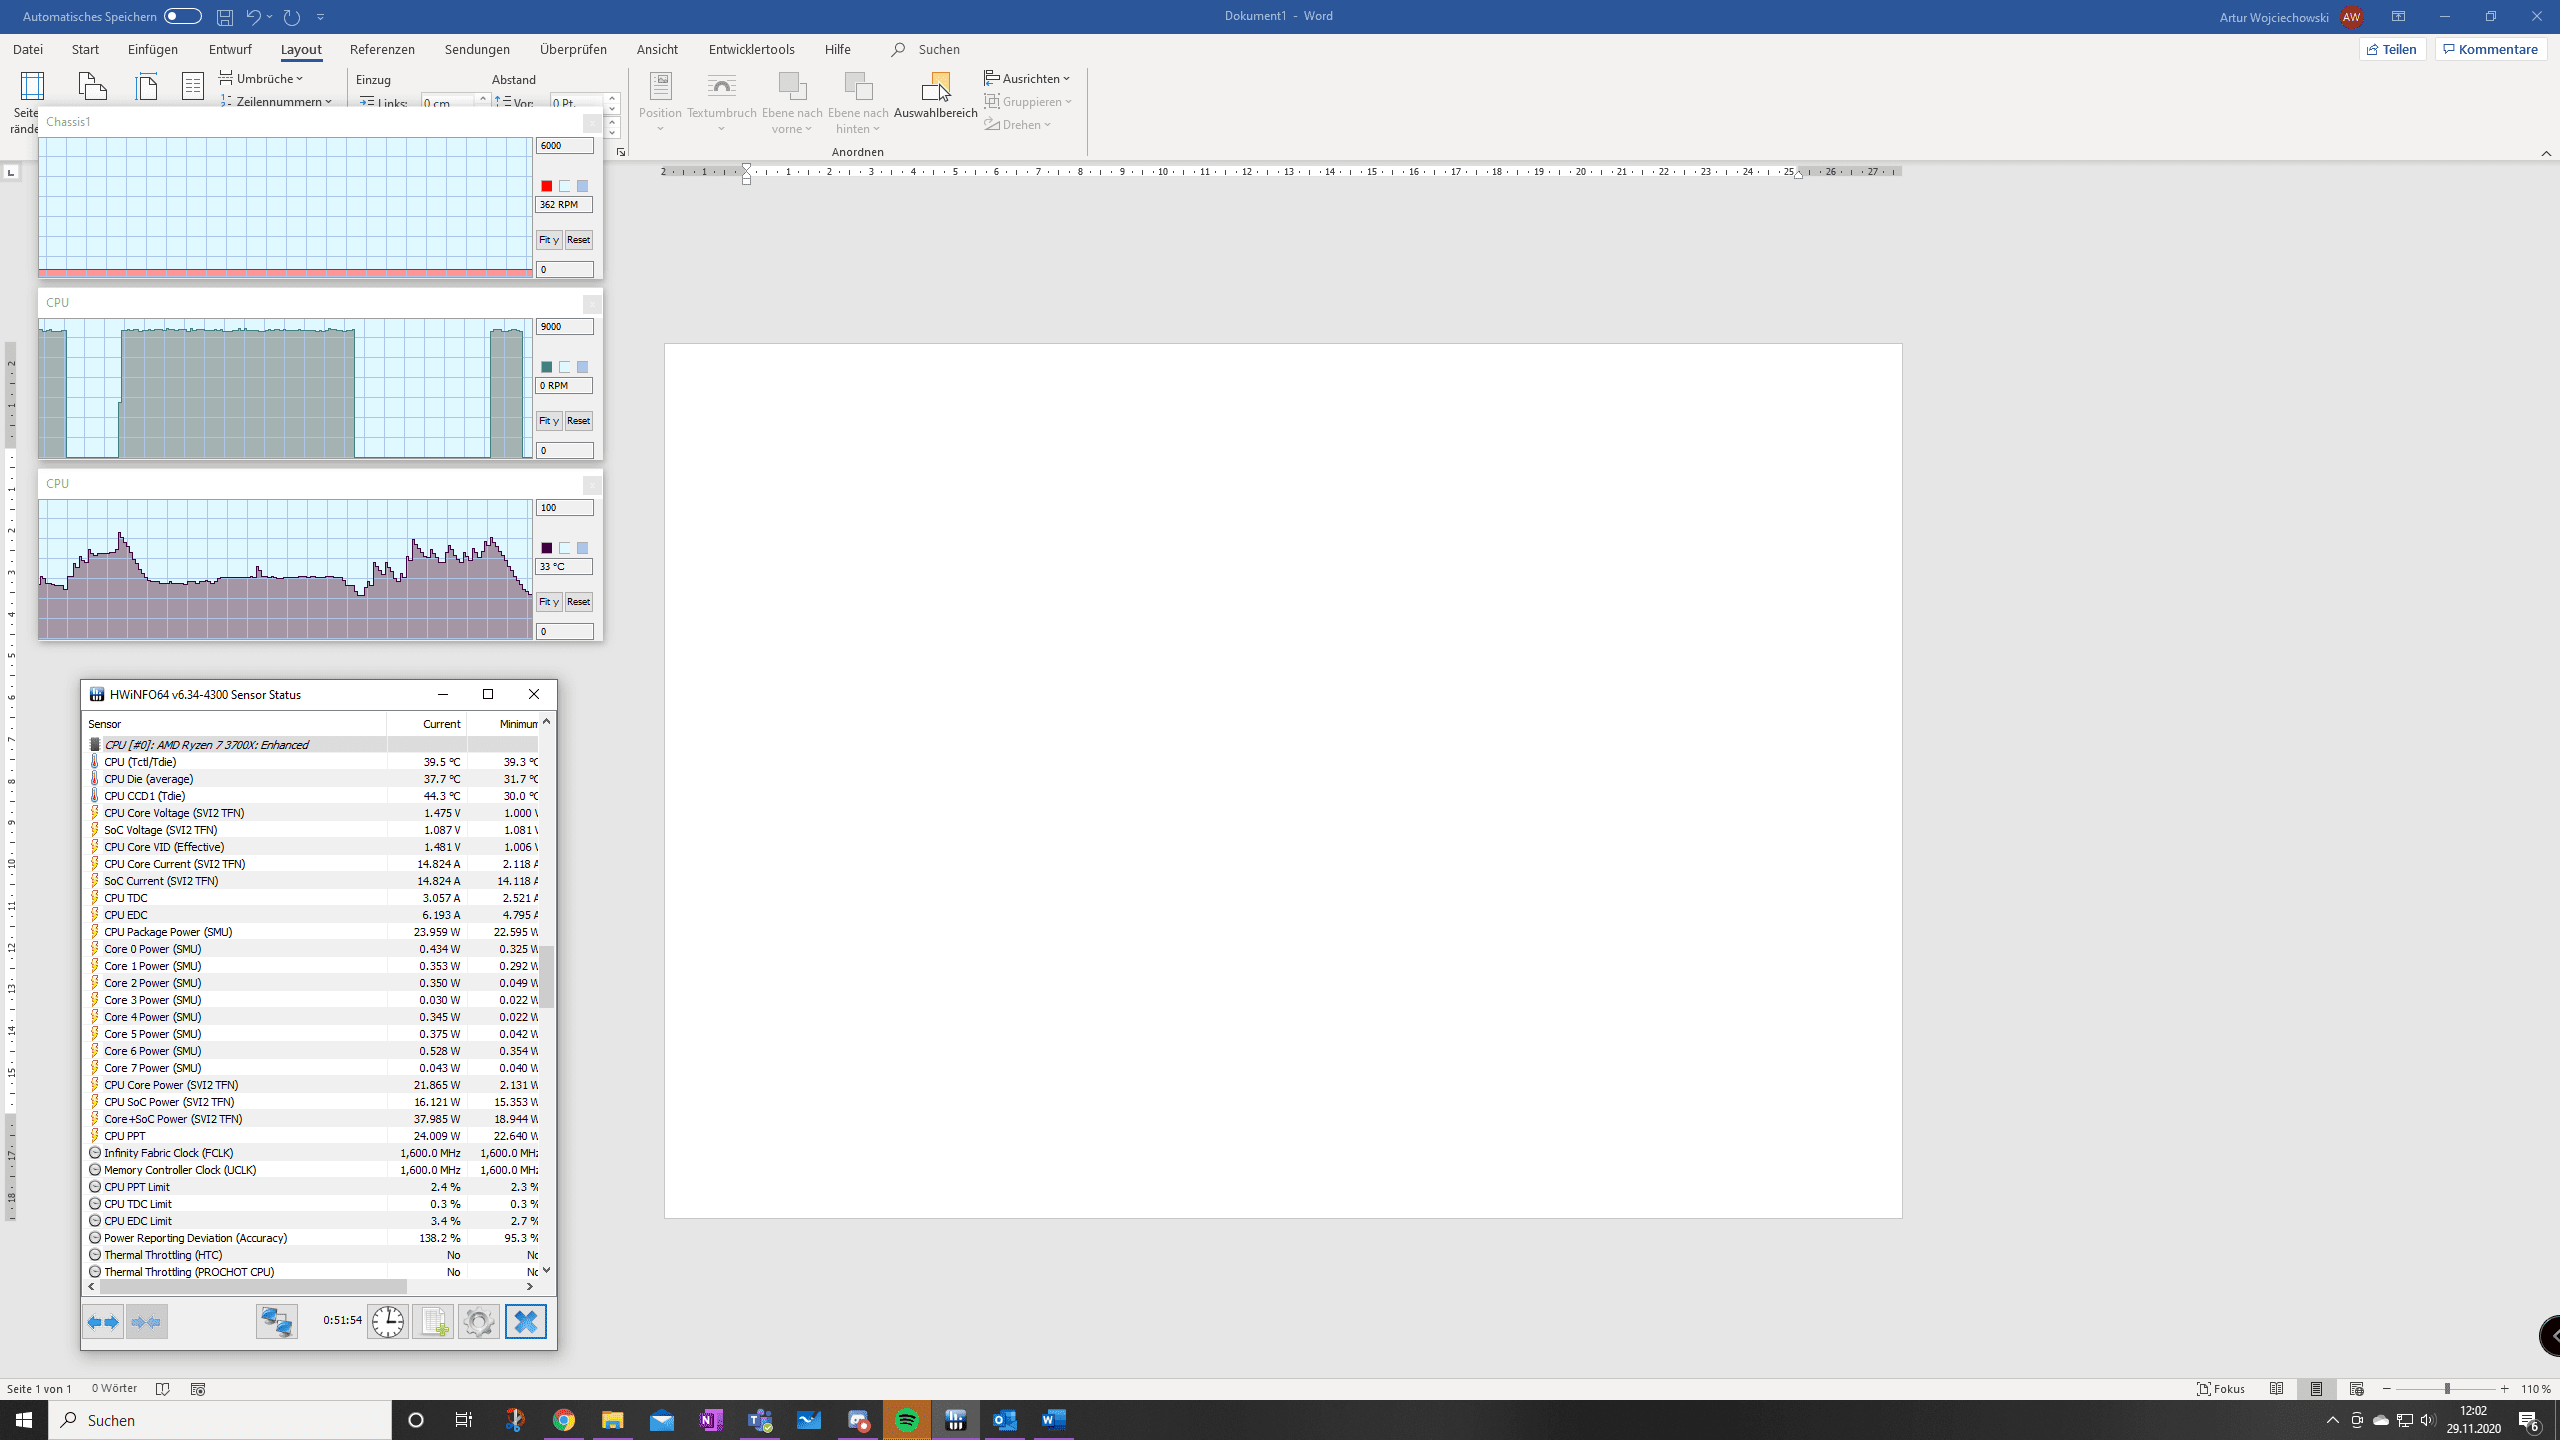Image resolution: width=2560 pixels, height=1440 pixels.
Task: Click the HWiNFO log file add icon
Action: click(x=433, y=1322)
